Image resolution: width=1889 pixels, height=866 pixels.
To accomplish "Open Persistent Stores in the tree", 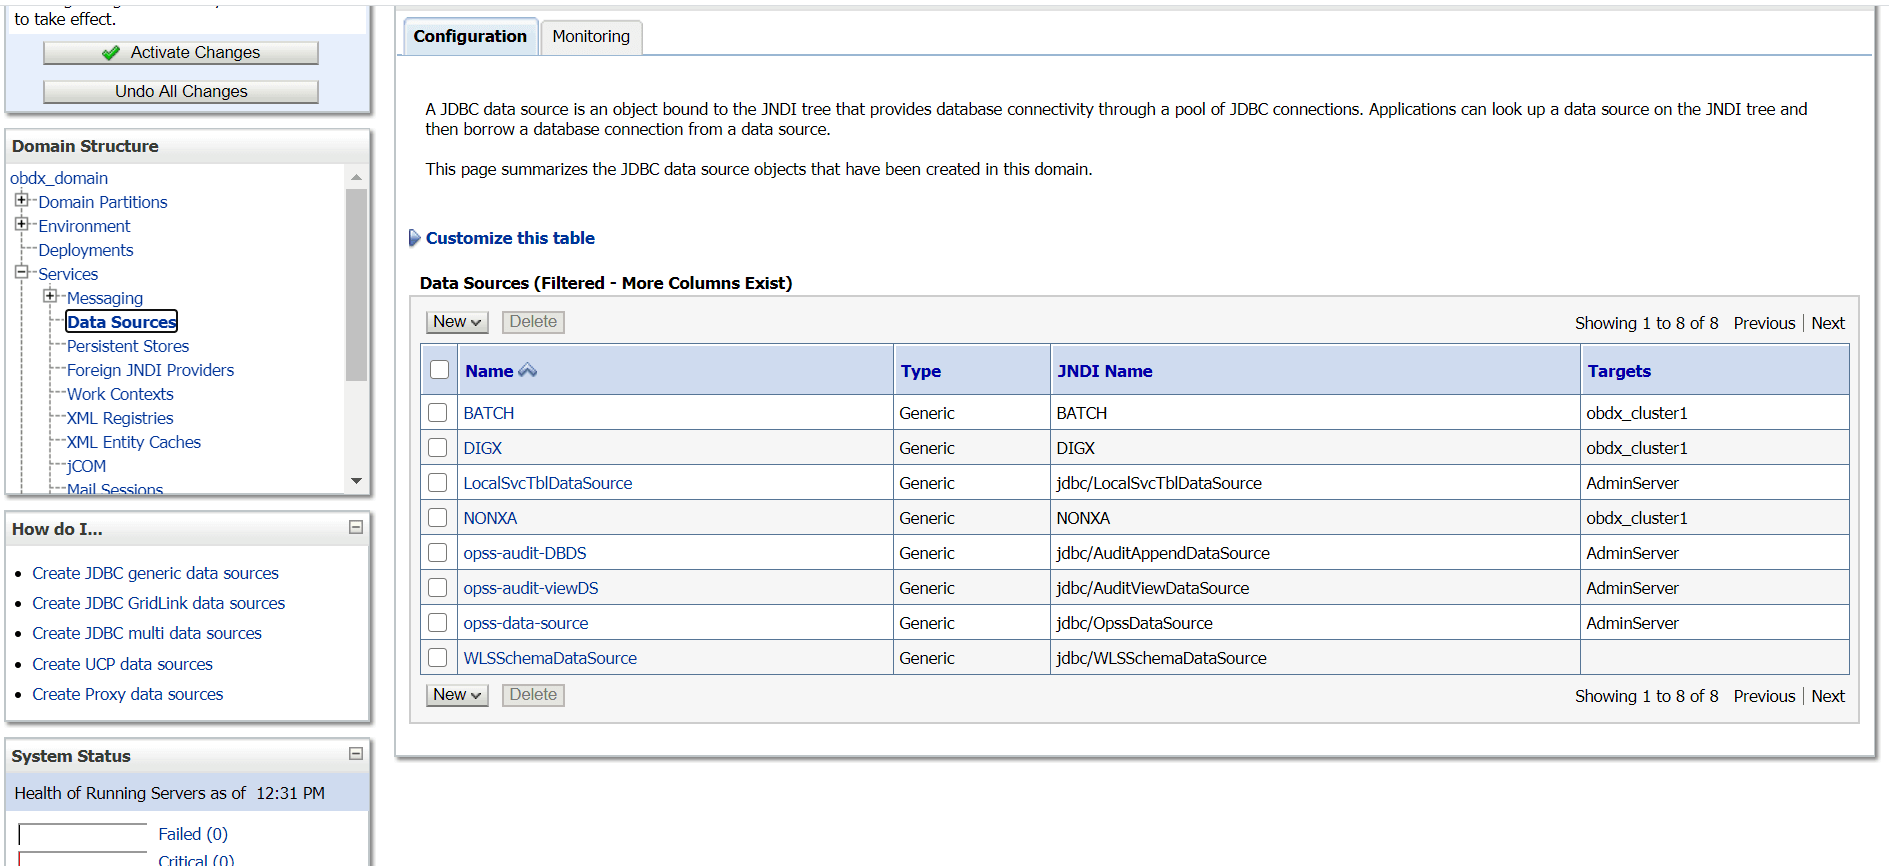I will [128, 346].
